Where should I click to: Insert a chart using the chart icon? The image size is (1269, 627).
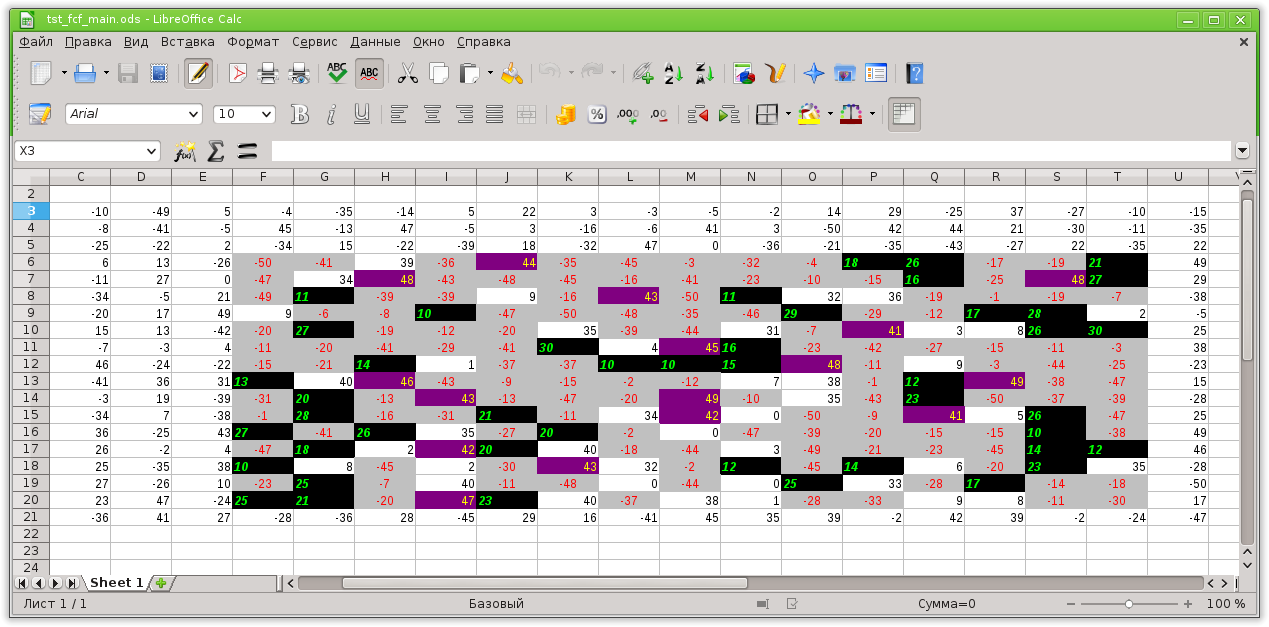(x=743, y=73)
